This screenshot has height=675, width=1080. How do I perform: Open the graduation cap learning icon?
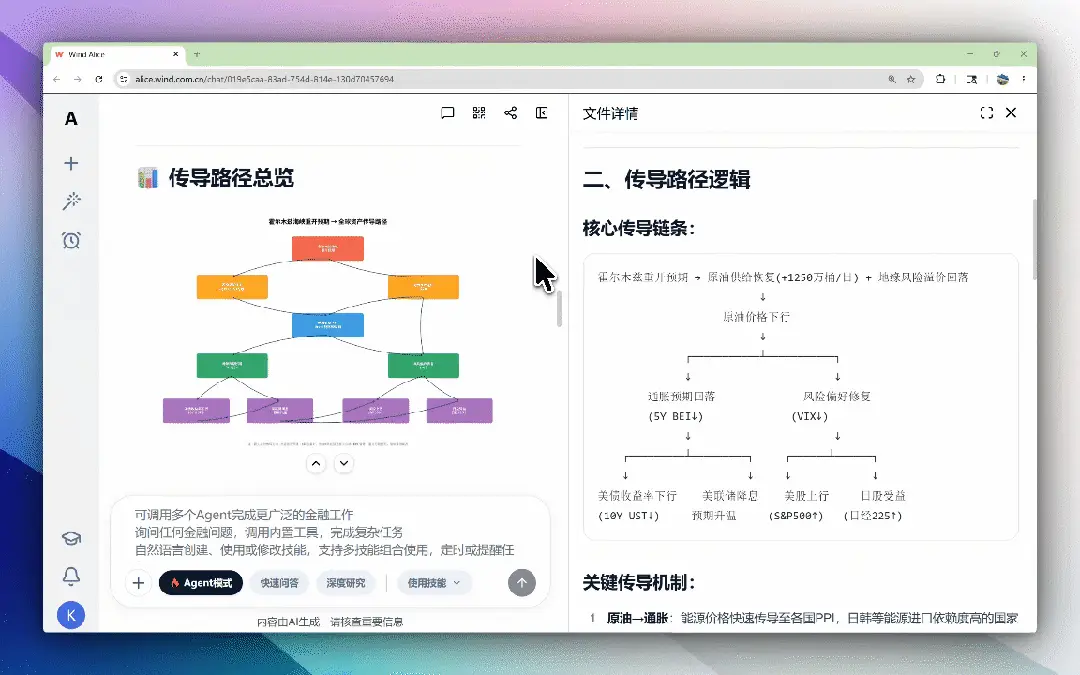click(x=71, y=538)
